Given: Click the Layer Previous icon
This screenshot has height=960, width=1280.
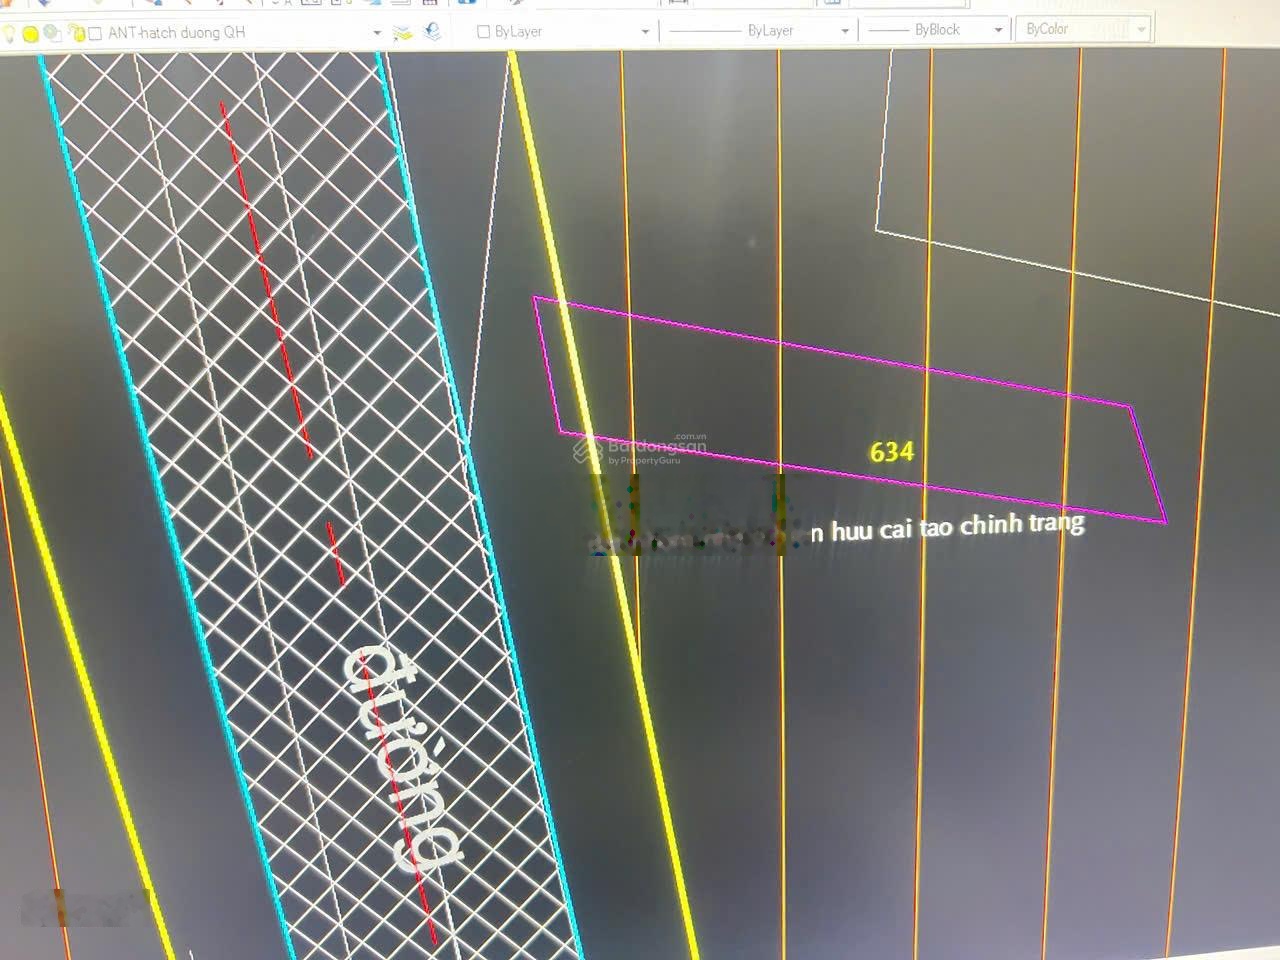Looking at the screenshot, I should click(x=432, y=32).
